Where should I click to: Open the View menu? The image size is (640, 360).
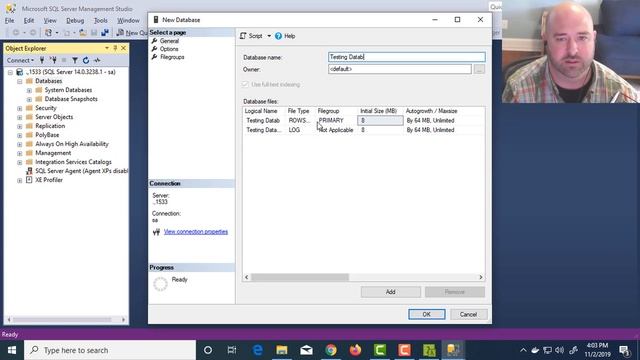(x=50, y=20)
